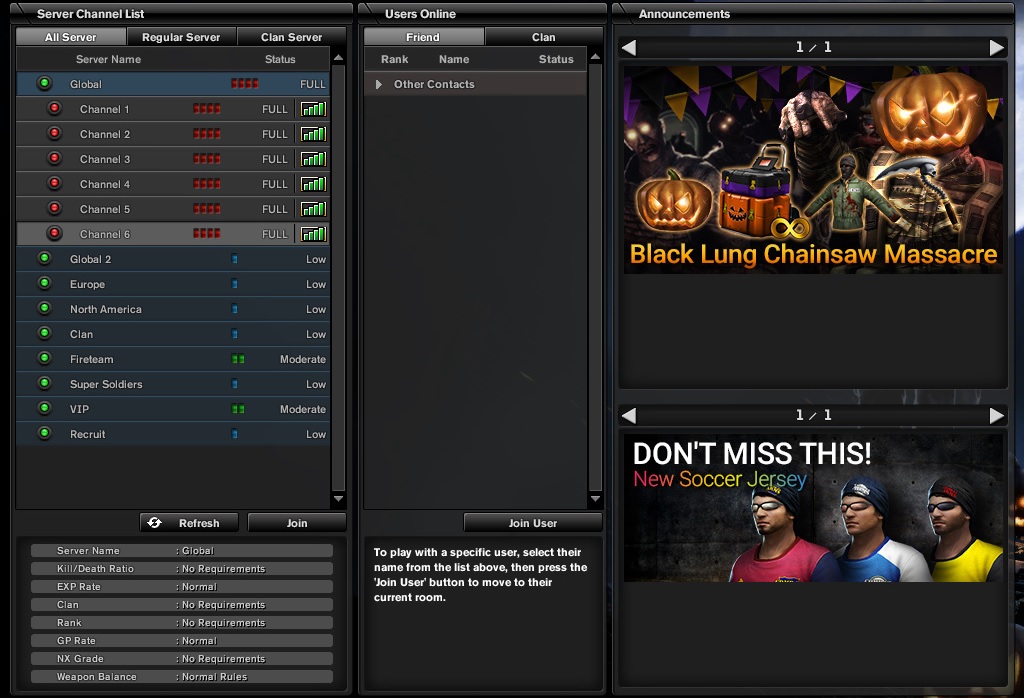Open the Clan Server tab
The image size is (1024, 698).
click(291, 37)
